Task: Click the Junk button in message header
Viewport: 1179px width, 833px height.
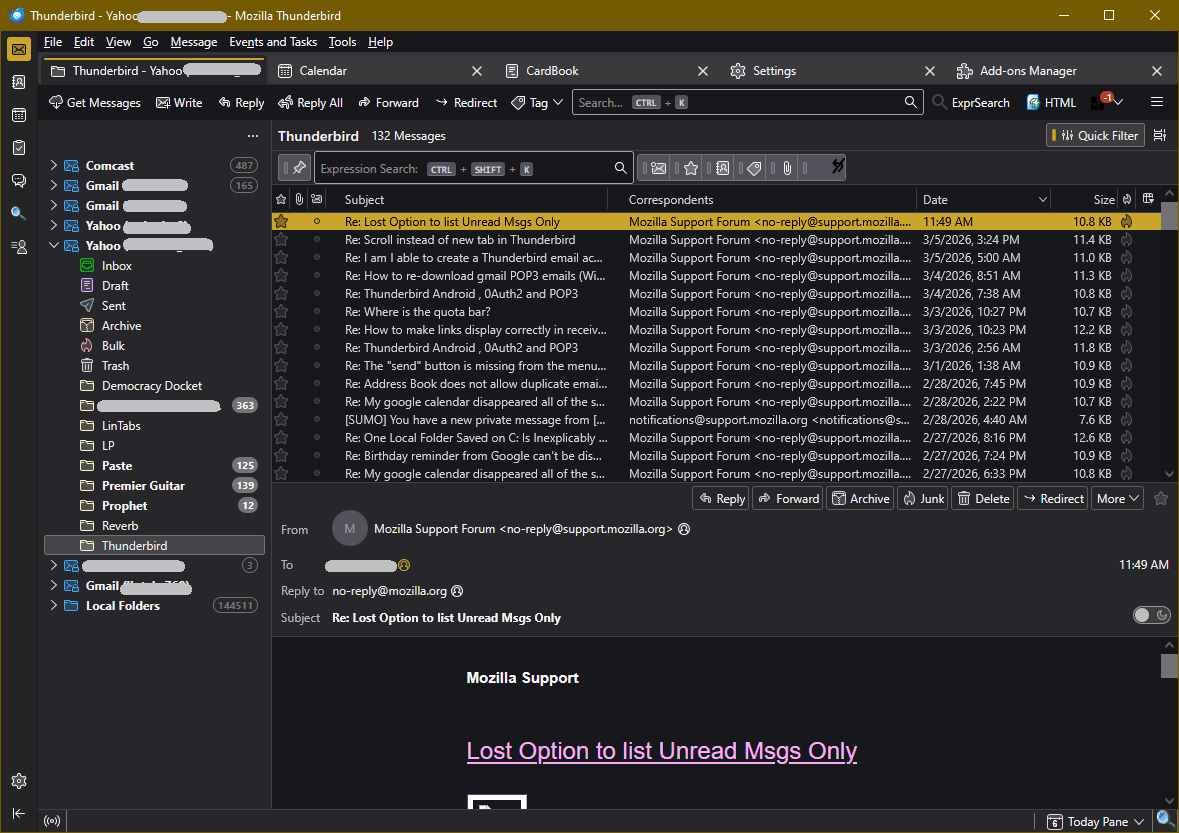Action: click(922, 498)
